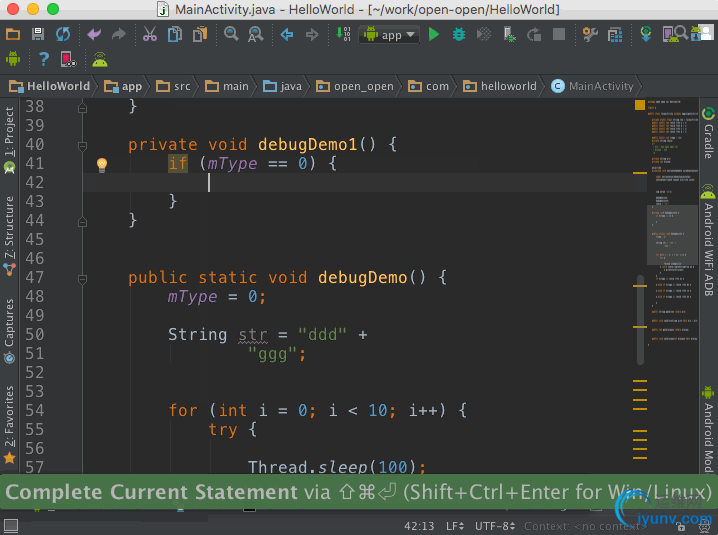Run the app with green play button
Viewport: 718px width, 535px height.
[434, 34]
